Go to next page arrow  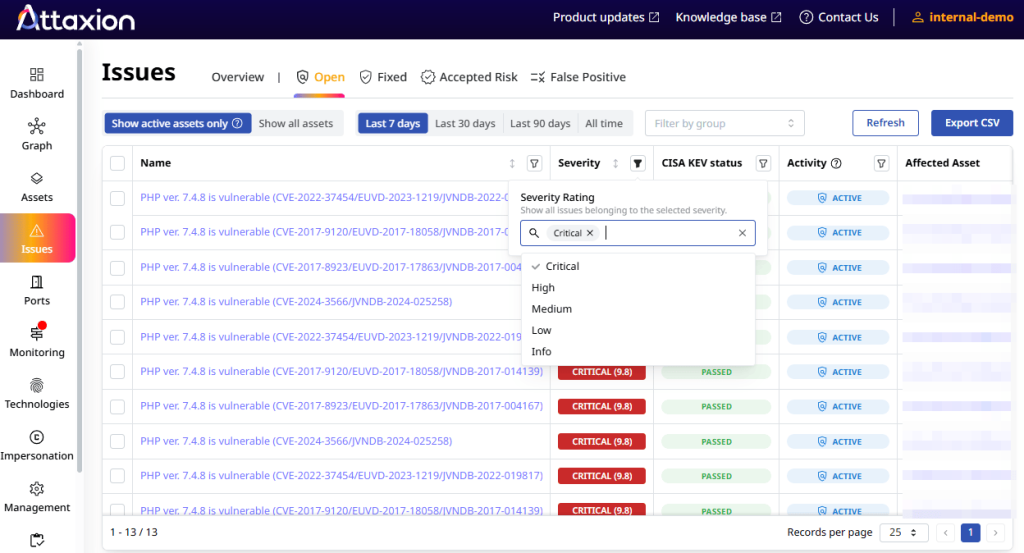(x=995, y=533)
